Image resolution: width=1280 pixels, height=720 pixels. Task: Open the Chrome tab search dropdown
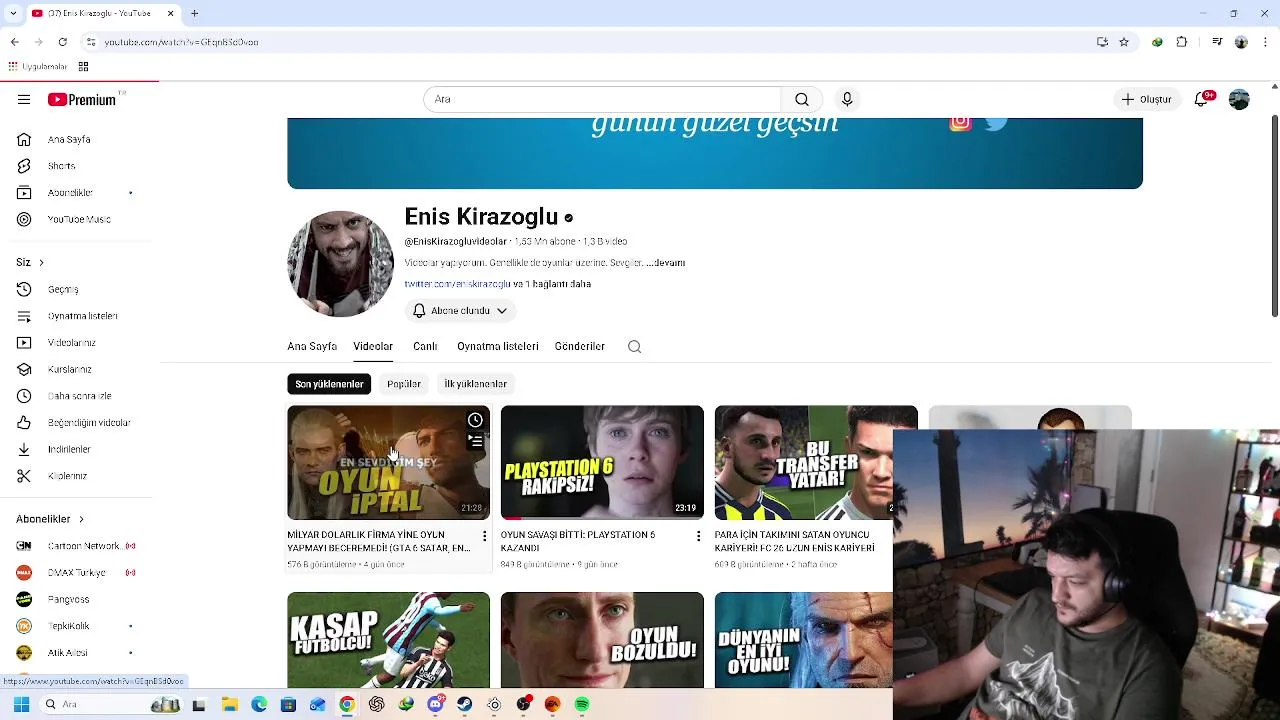tap(13, 13)
